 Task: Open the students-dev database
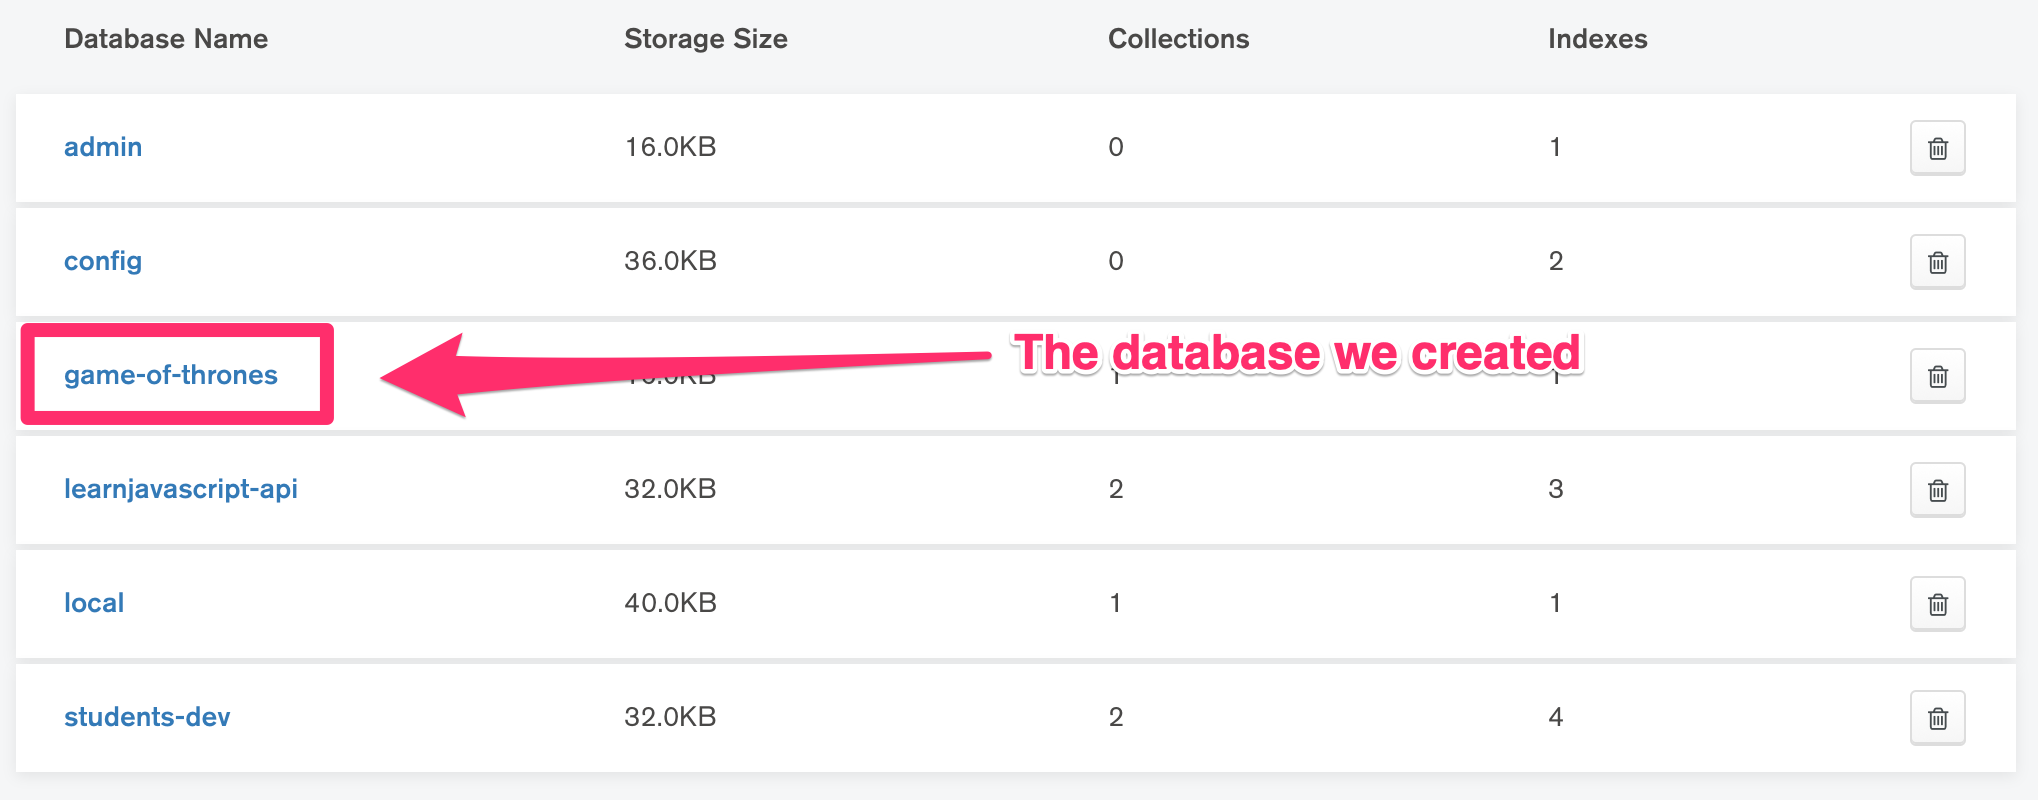coord(146,717)
